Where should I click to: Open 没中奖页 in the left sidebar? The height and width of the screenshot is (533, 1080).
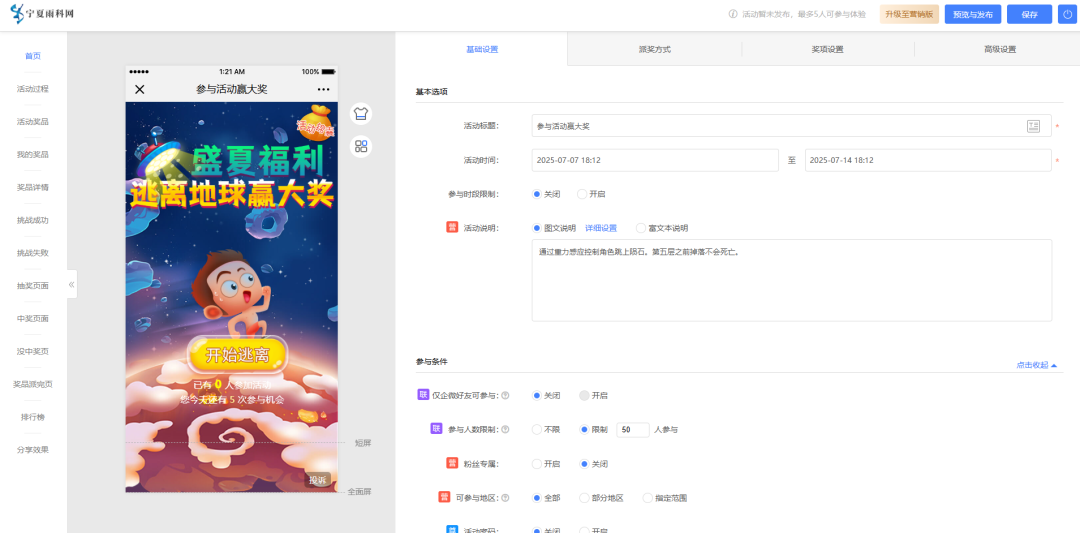coord(33,351)
